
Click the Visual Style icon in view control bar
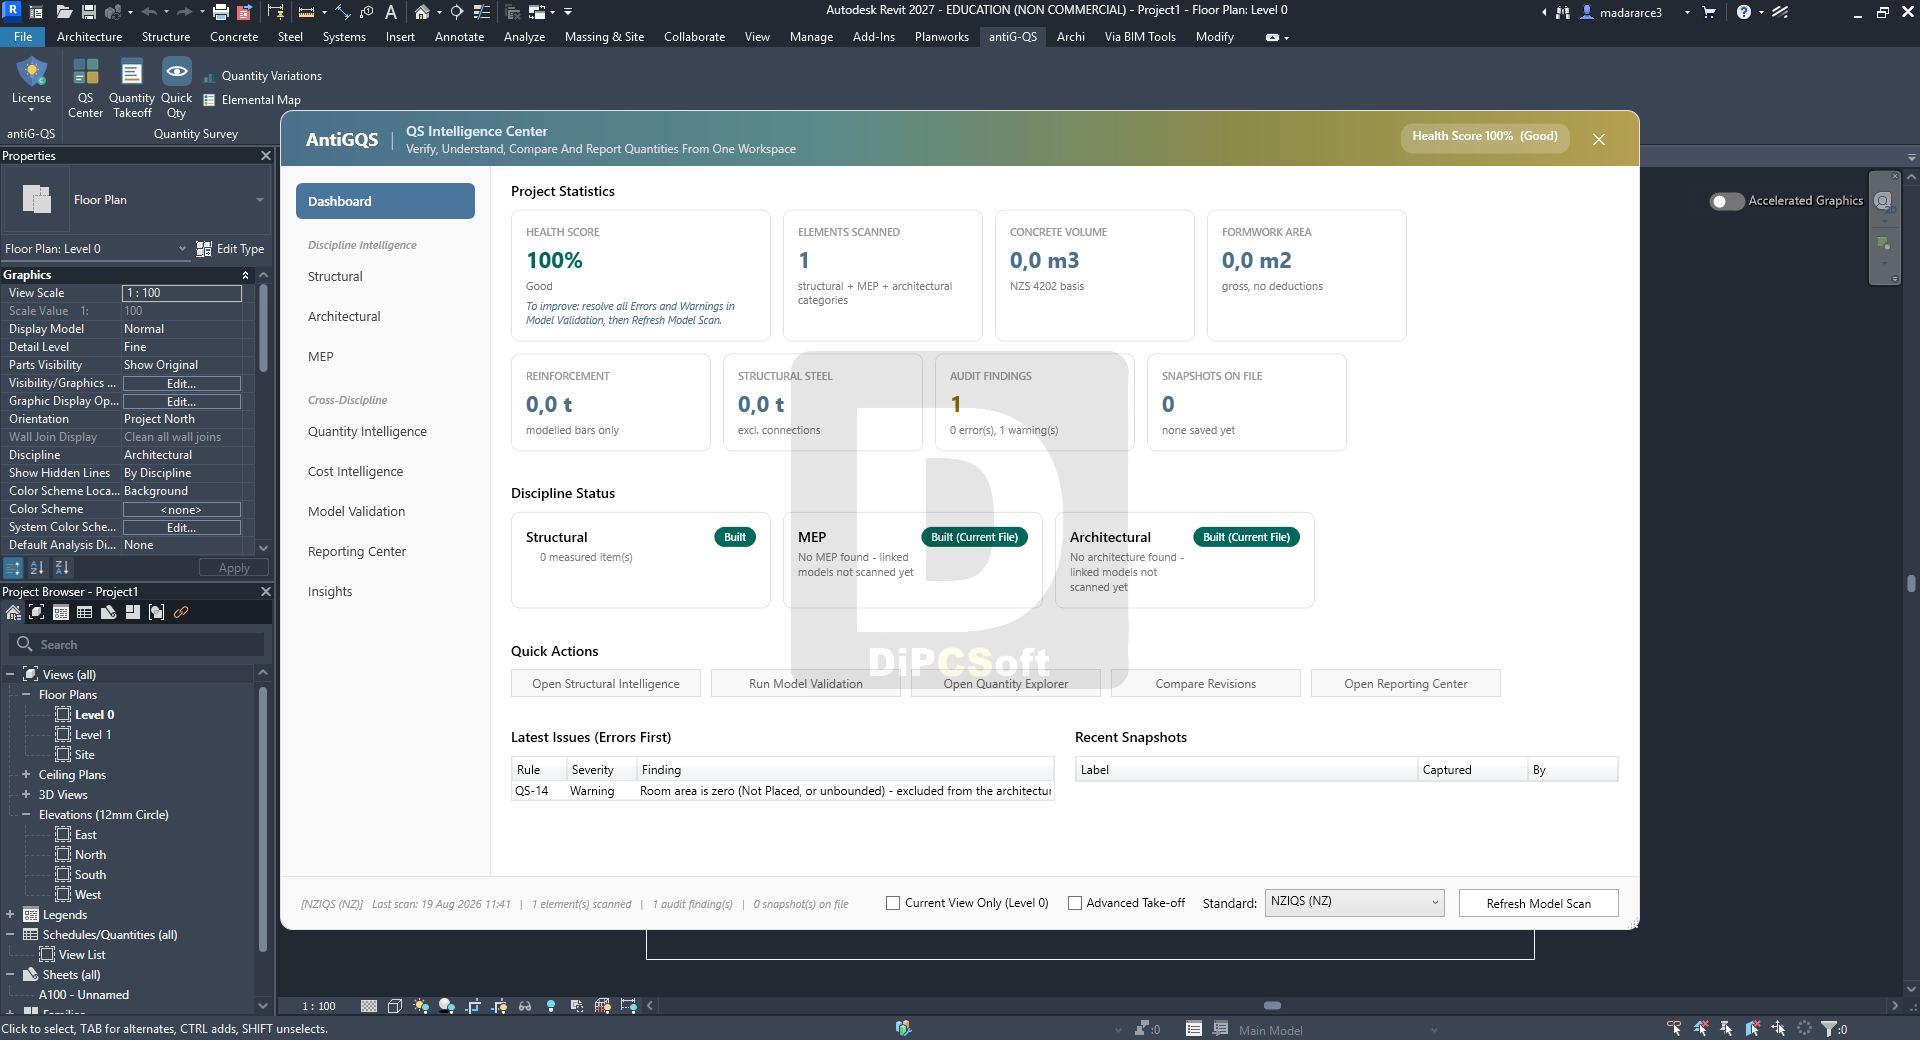coord(395,1006)
